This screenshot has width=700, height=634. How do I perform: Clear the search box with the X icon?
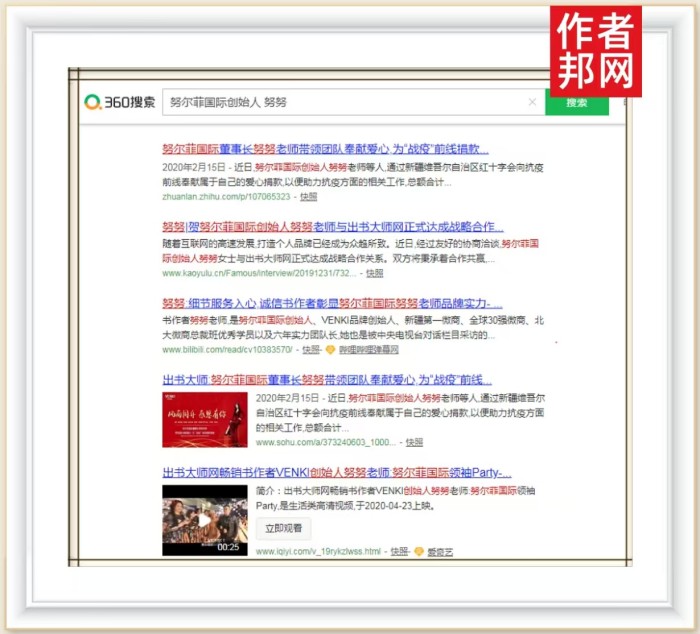pos(532,102)
